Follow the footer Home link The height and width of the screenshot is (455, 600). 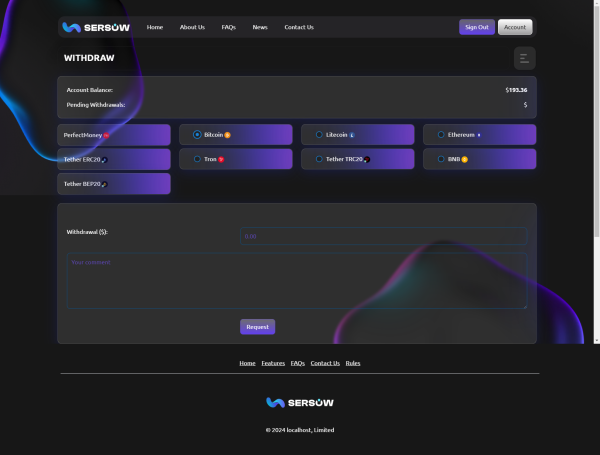pyautogui.click(x=248, y=363)
